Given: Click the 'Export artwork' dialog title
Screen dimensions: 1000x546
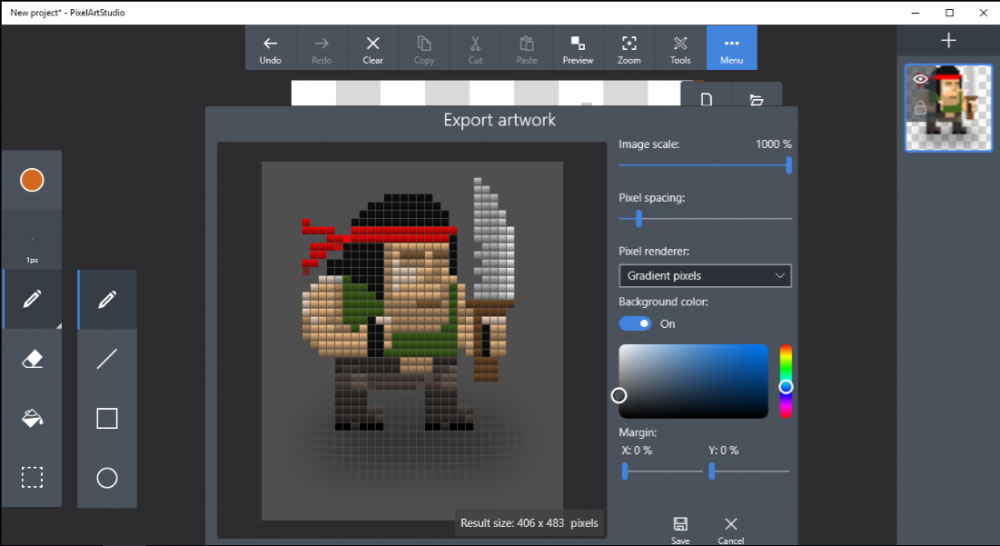Looking at the screenshot, I should click(x=499, y=120).
